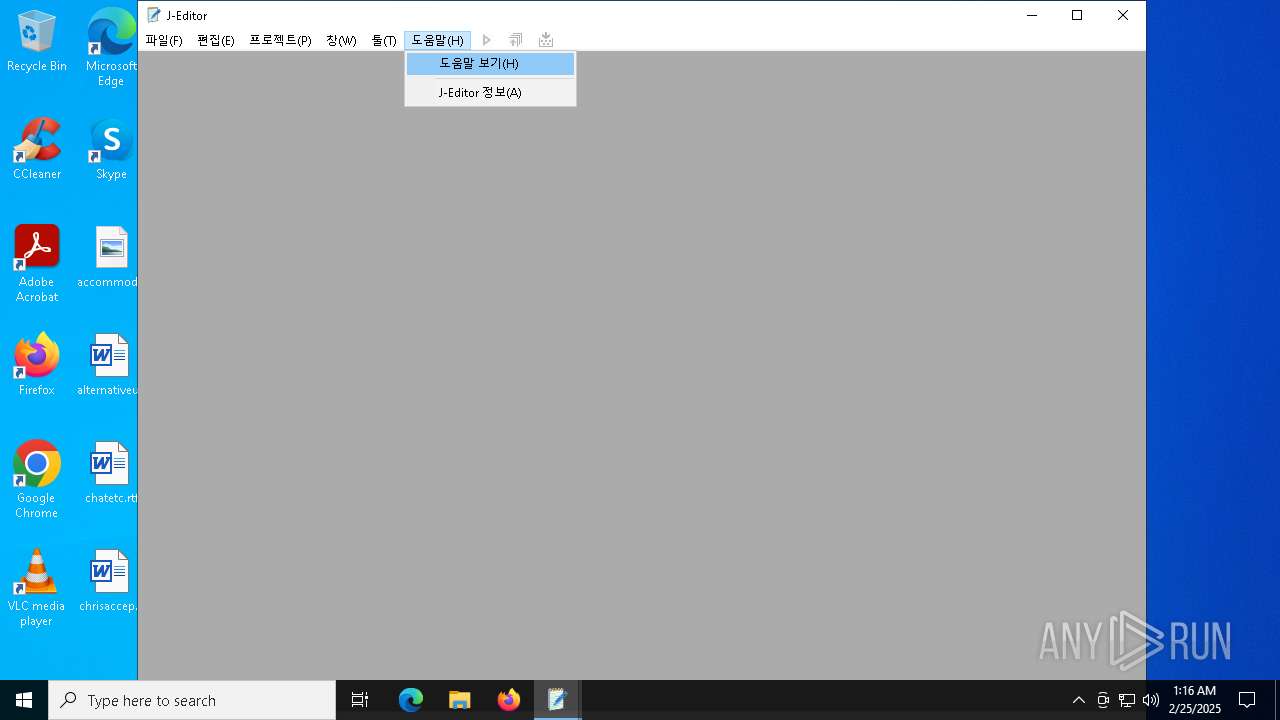
Task: Open Google Chrome desktop shortcut
Action: 37,480
